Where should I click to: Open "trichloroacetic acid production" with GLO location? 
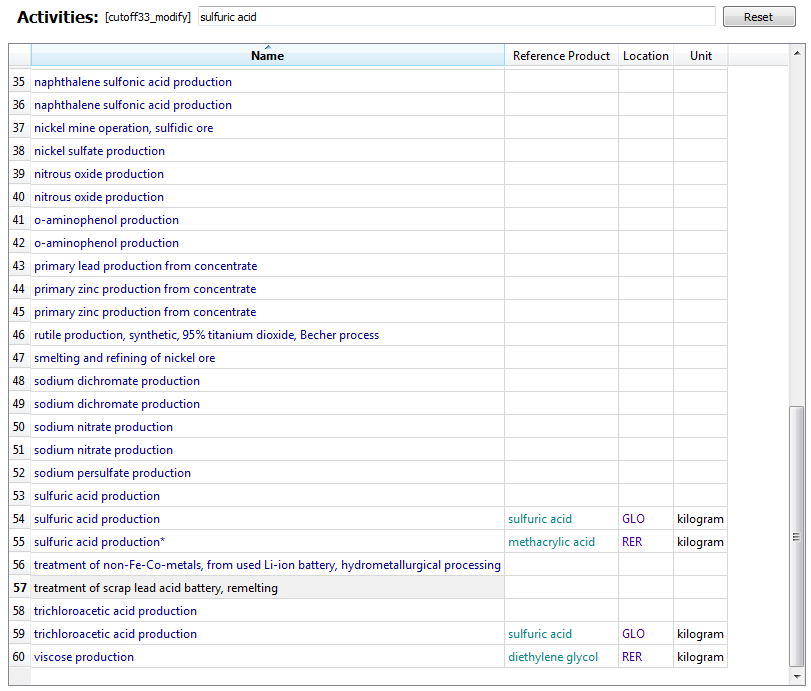pyautogui.click(x=115, y=633)
